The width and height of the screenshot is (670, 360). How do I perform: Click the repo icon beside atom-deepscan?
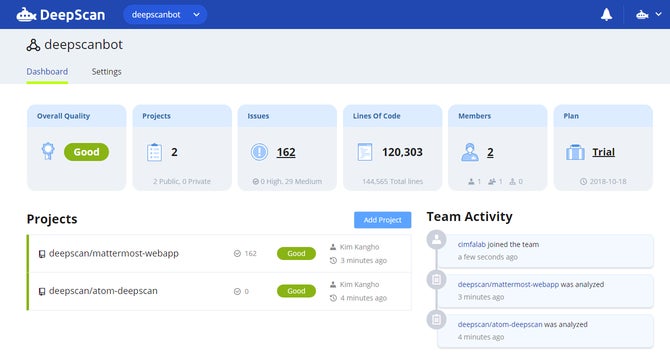coord(42,292)
